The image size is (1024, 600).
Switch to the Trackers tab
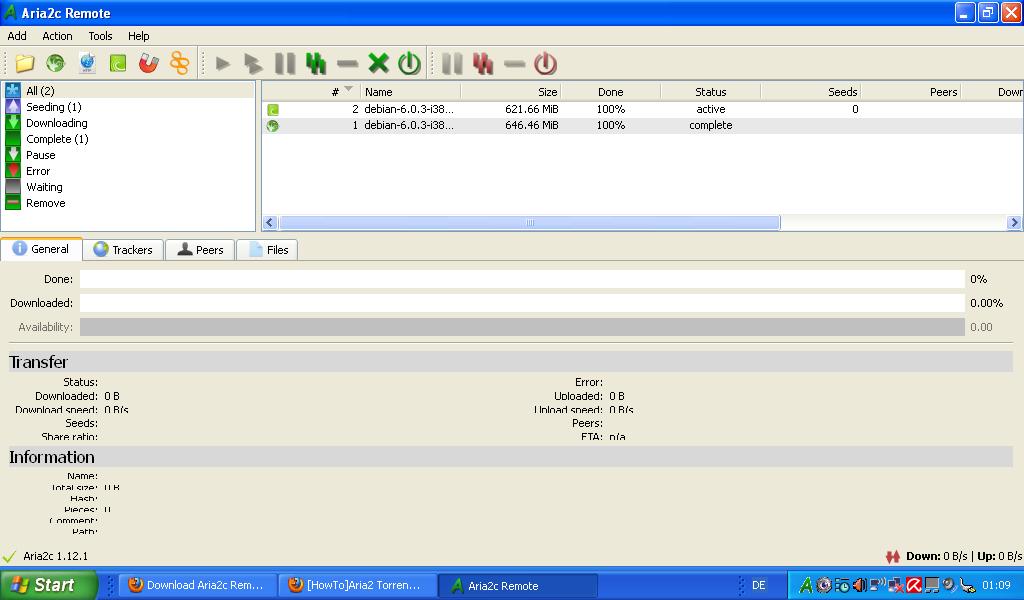click(123, 250)
